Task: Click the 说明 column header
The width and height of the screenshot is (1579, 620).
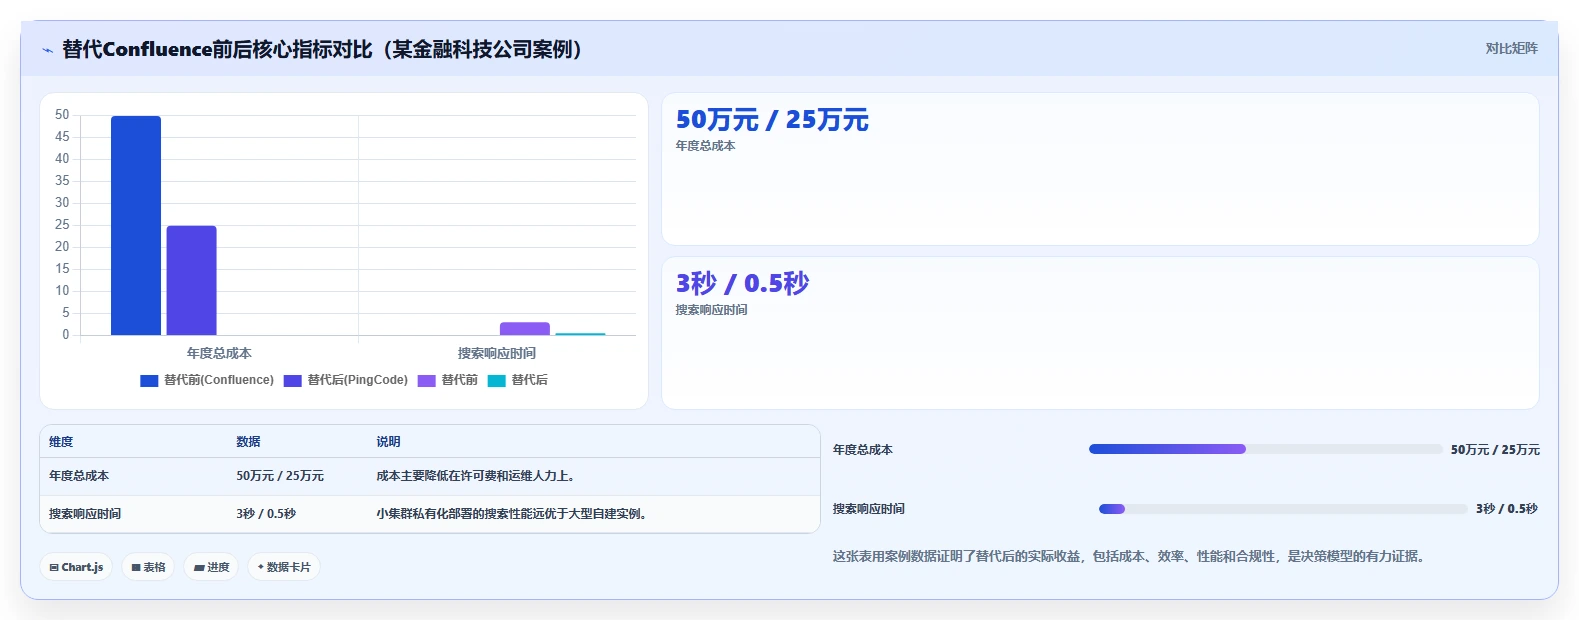Action: (x=388, y=442)
